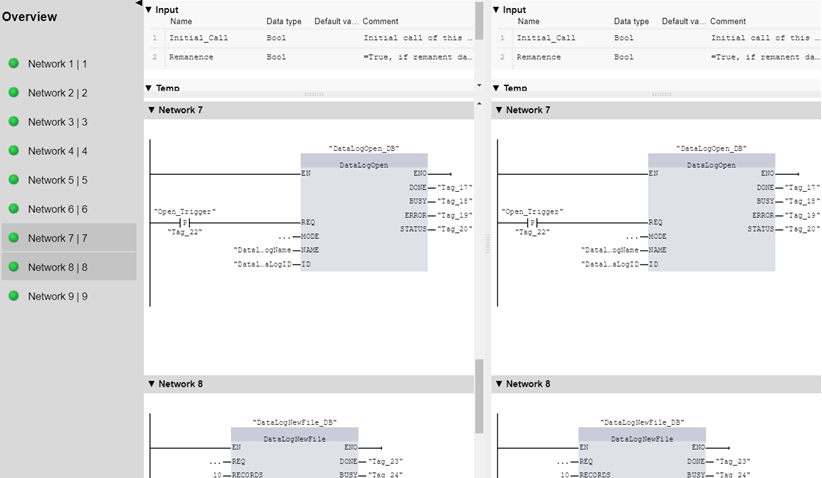Viewport: 822px width, 478px height.
Task: Click "Open_Trigger" P contact in left pane
Action: point(185,223)
